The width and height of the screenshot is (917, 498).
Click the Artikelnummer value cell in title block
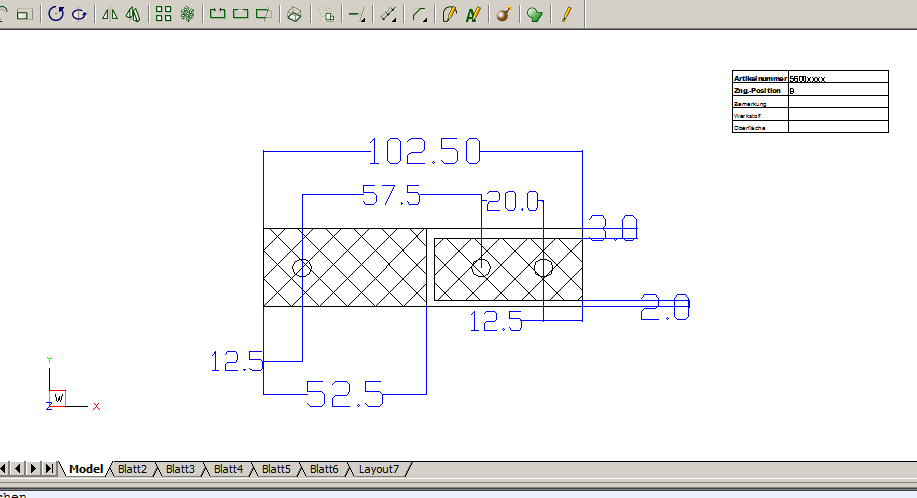click(837, 77)
